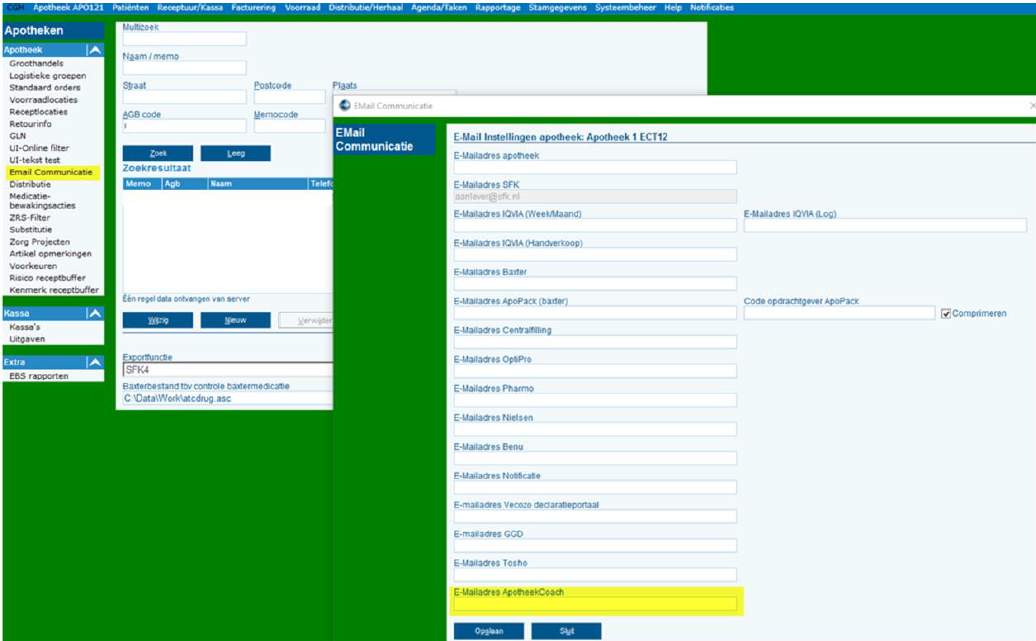This screenshot has width=1036, height=641.
Task: Click the Multizoek input field
Action: pyautogui.click(x=184, y=39)
